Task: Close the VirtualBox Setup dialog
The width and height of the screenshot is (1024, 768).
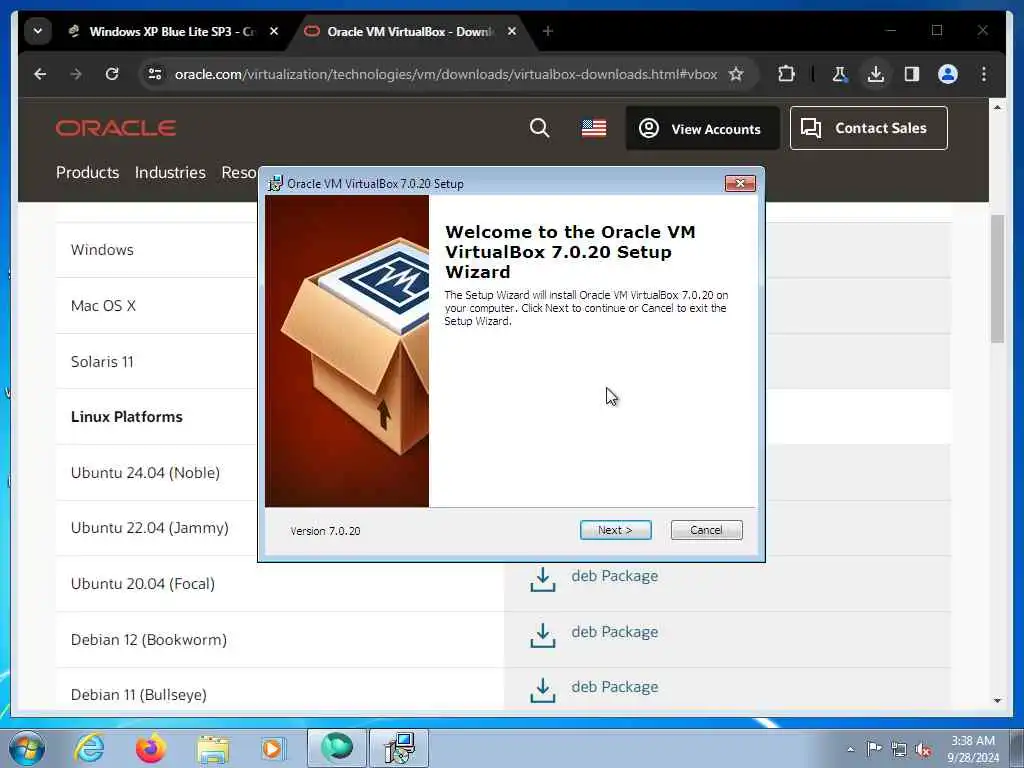Action: (x=740, y=184)
